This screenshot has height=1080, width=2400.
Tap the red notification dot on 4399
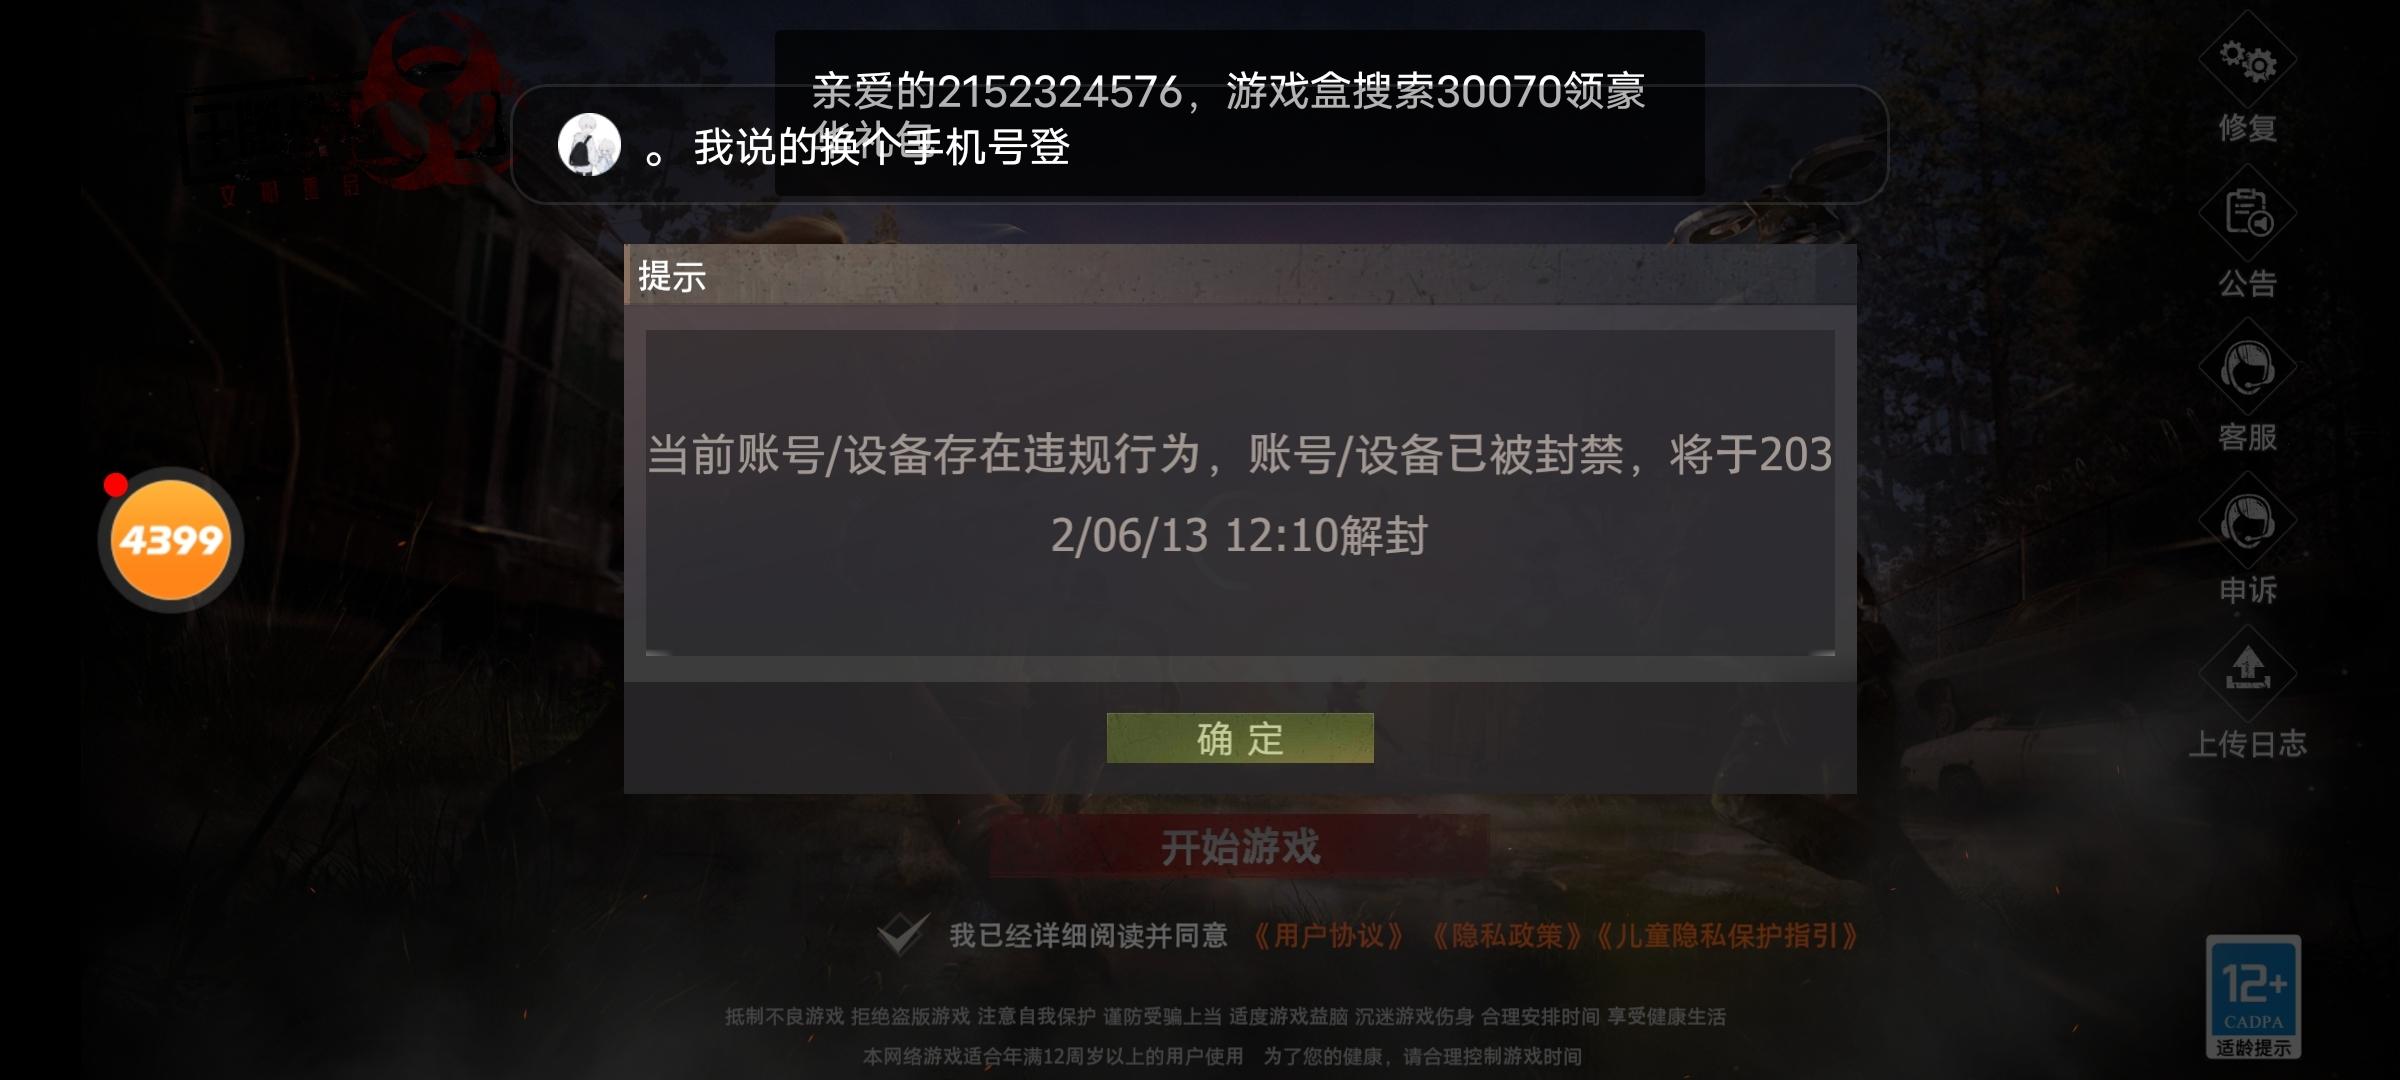[x=116, y=485]
